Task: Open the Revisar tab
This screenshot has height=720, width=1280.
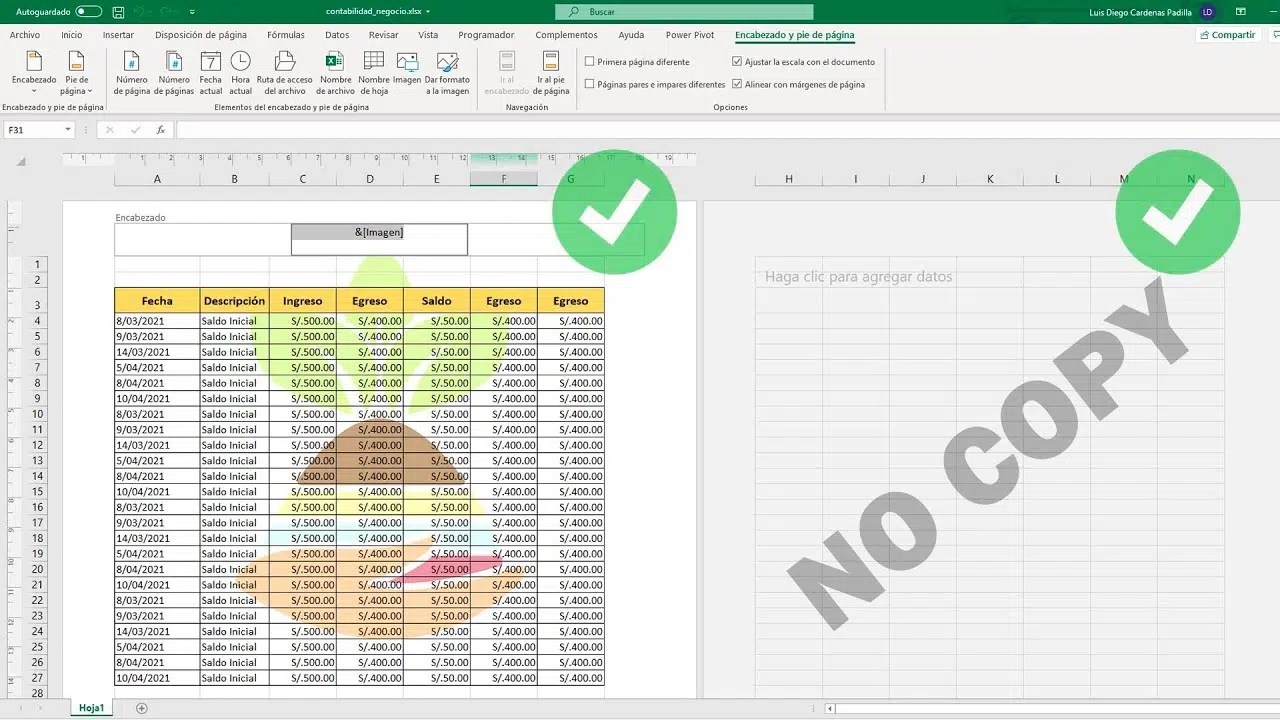Action: (x=384, y=35)
